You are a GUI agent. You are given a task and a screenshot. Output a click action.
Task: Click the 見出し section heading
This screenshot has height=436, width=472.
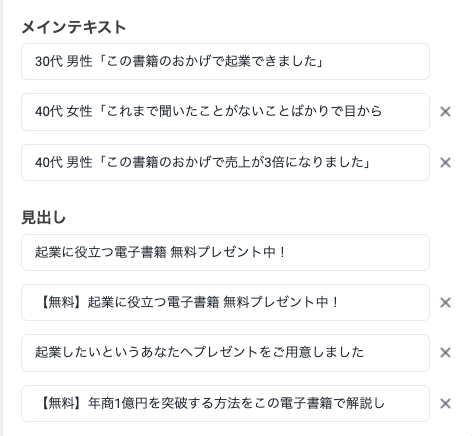click(x=43, y=218)
